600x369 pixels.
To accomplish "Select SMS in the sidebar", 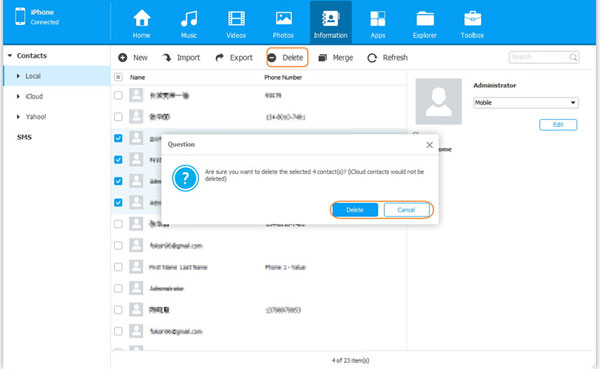I will [24, 137].
